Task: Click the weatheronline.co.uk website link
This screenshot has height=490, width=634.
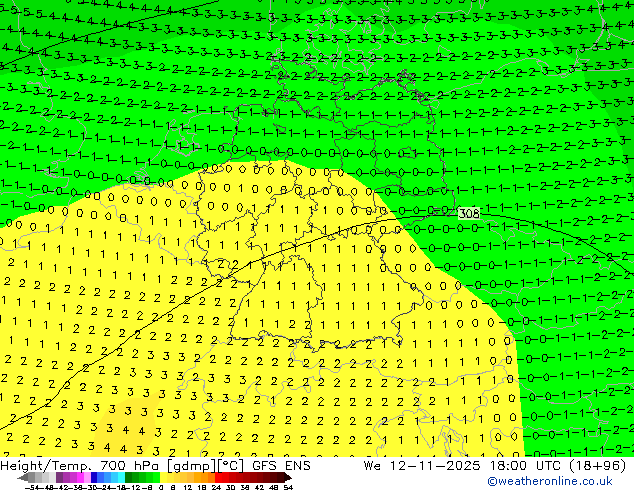Action: pyautogui.click(x=550, y=481)
